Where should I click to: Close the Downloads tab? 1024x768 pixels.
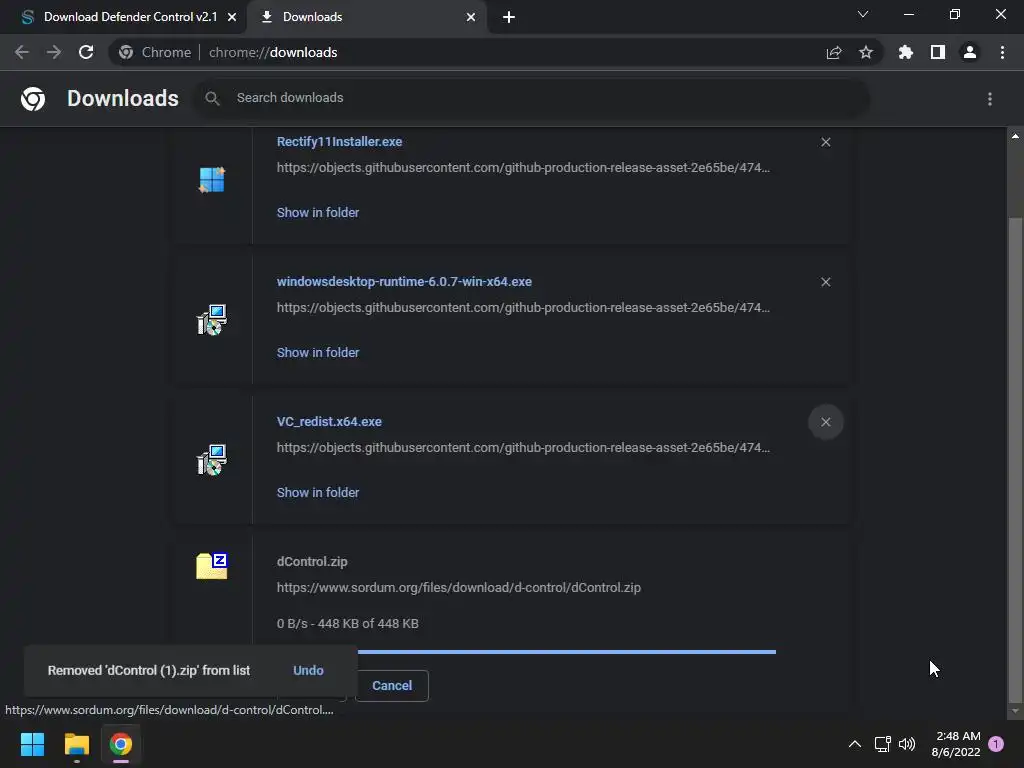click(x=471, y=17)
